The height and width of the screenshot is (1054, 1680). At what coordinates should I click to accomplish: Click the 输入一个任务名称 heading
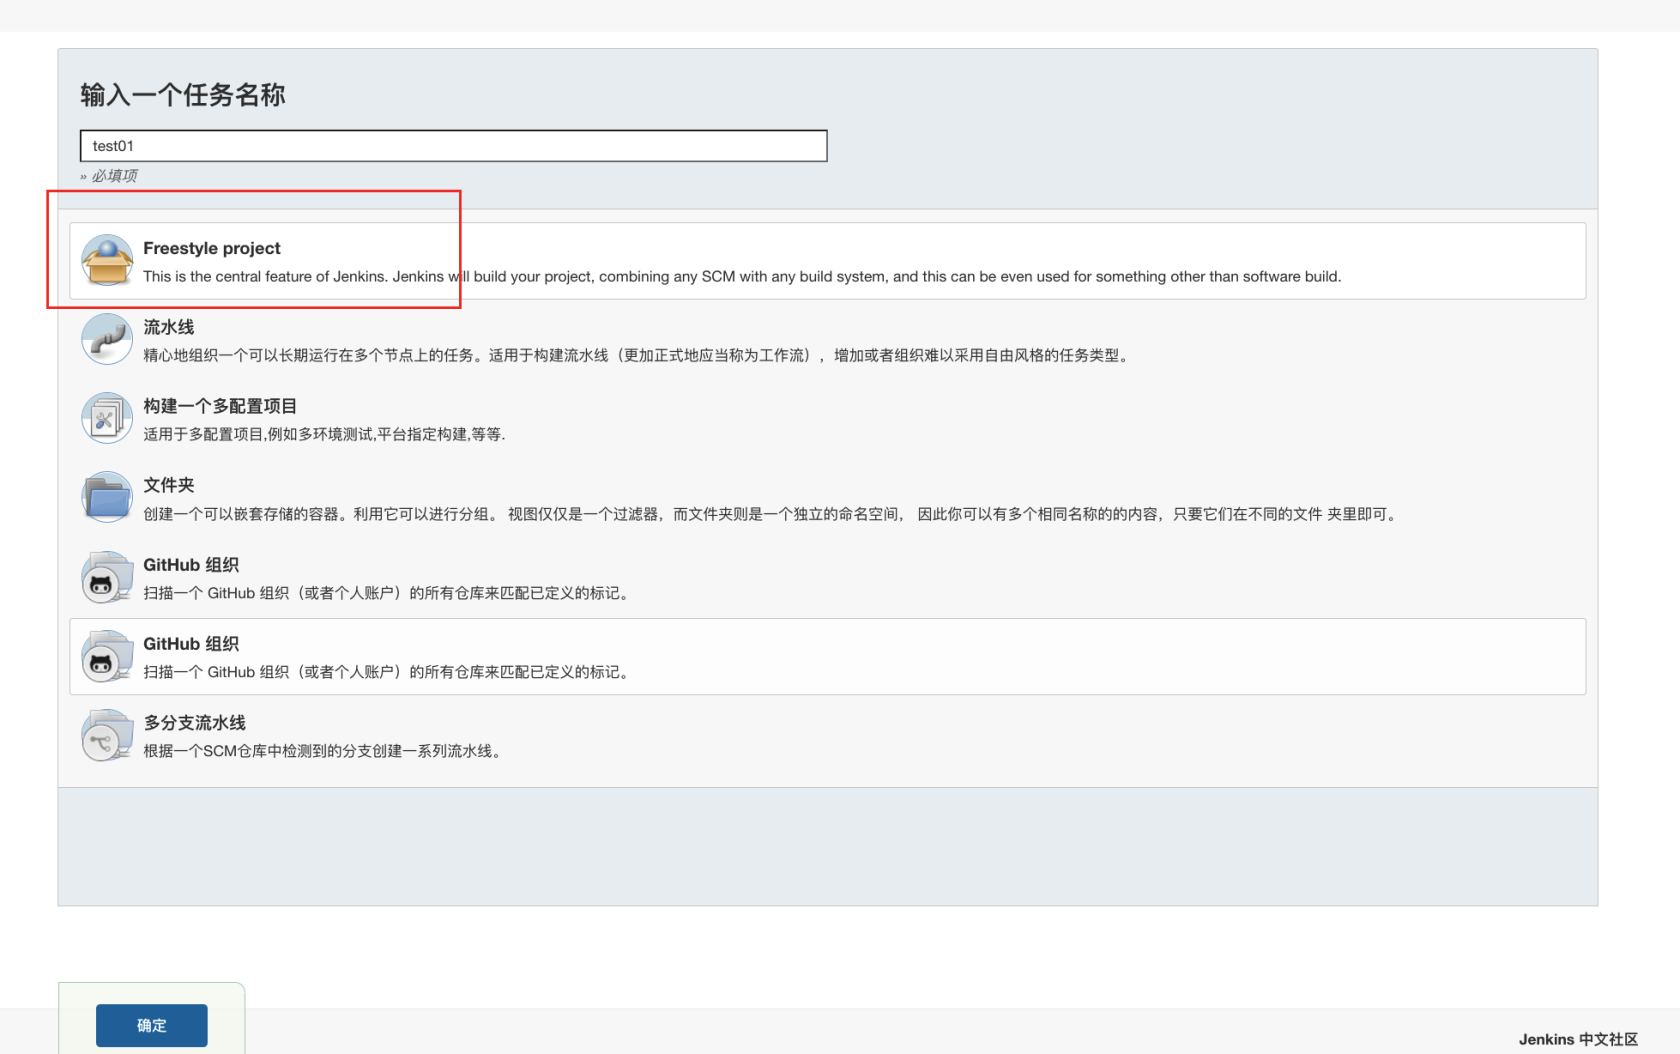(183, 95)
